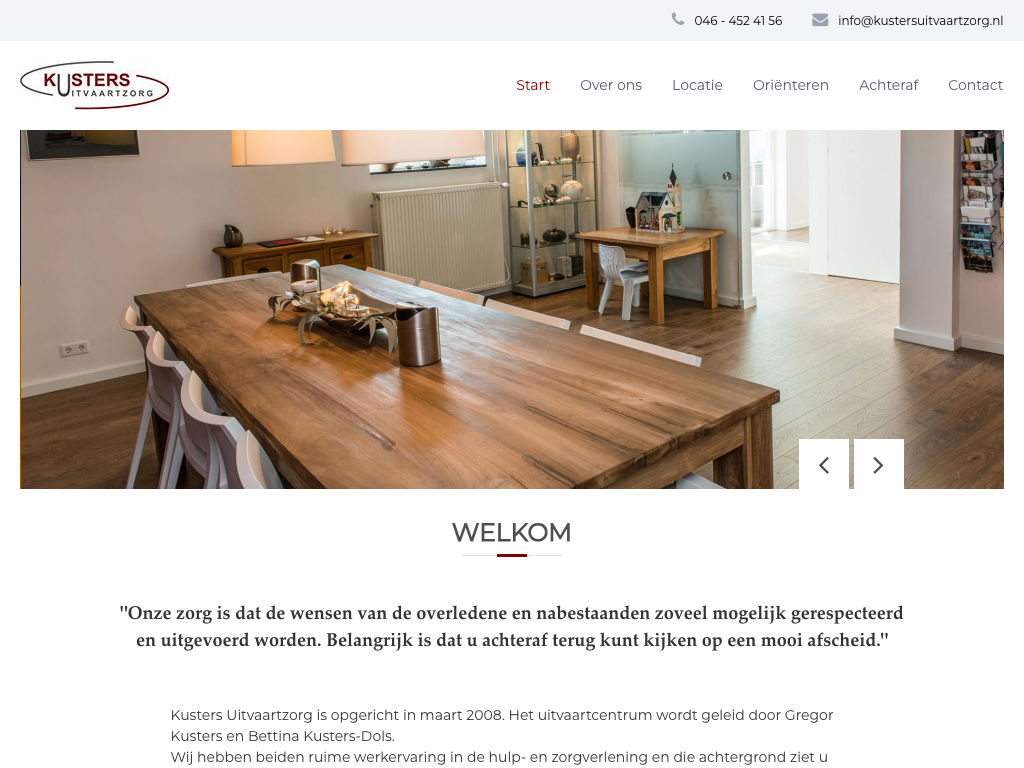1024x768 pixels.
Task: Open the Oriënteren menu item
Action: (x=790, y=85)
